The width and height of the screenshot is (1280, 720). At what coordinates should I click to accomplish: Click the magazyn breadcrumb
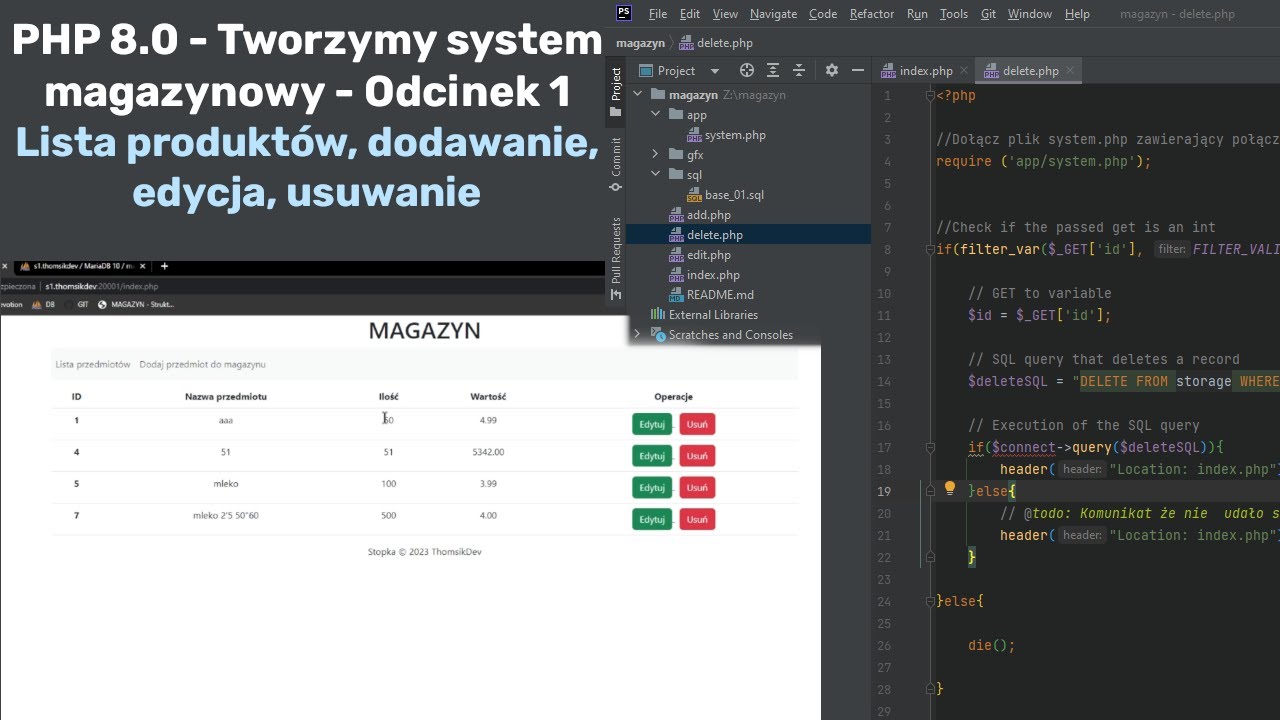tap(641, 44)
